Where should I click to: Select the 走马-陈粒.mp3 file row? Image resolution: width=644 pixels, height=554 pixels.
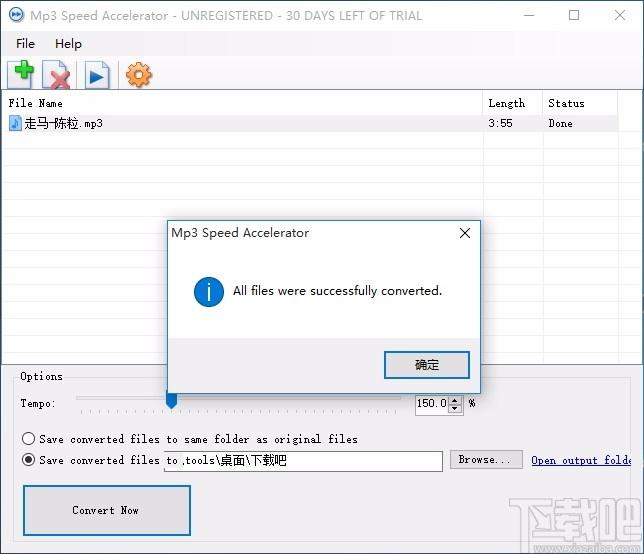pyautogui.click(x=310, y=124)
